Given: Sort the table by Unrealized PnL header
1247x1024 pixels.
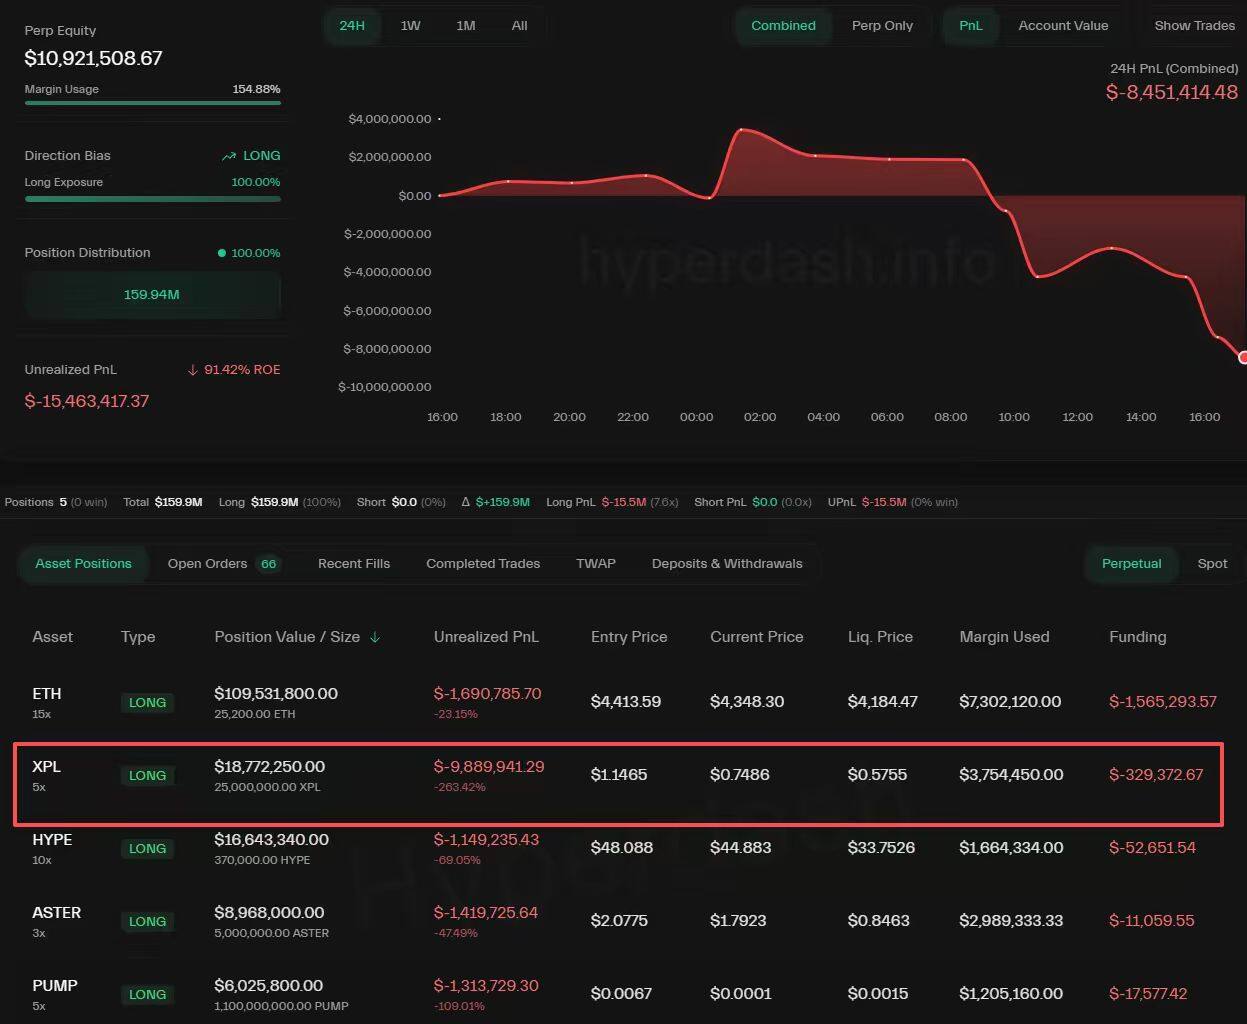Looking at the screenshot, I should point(486,637).
